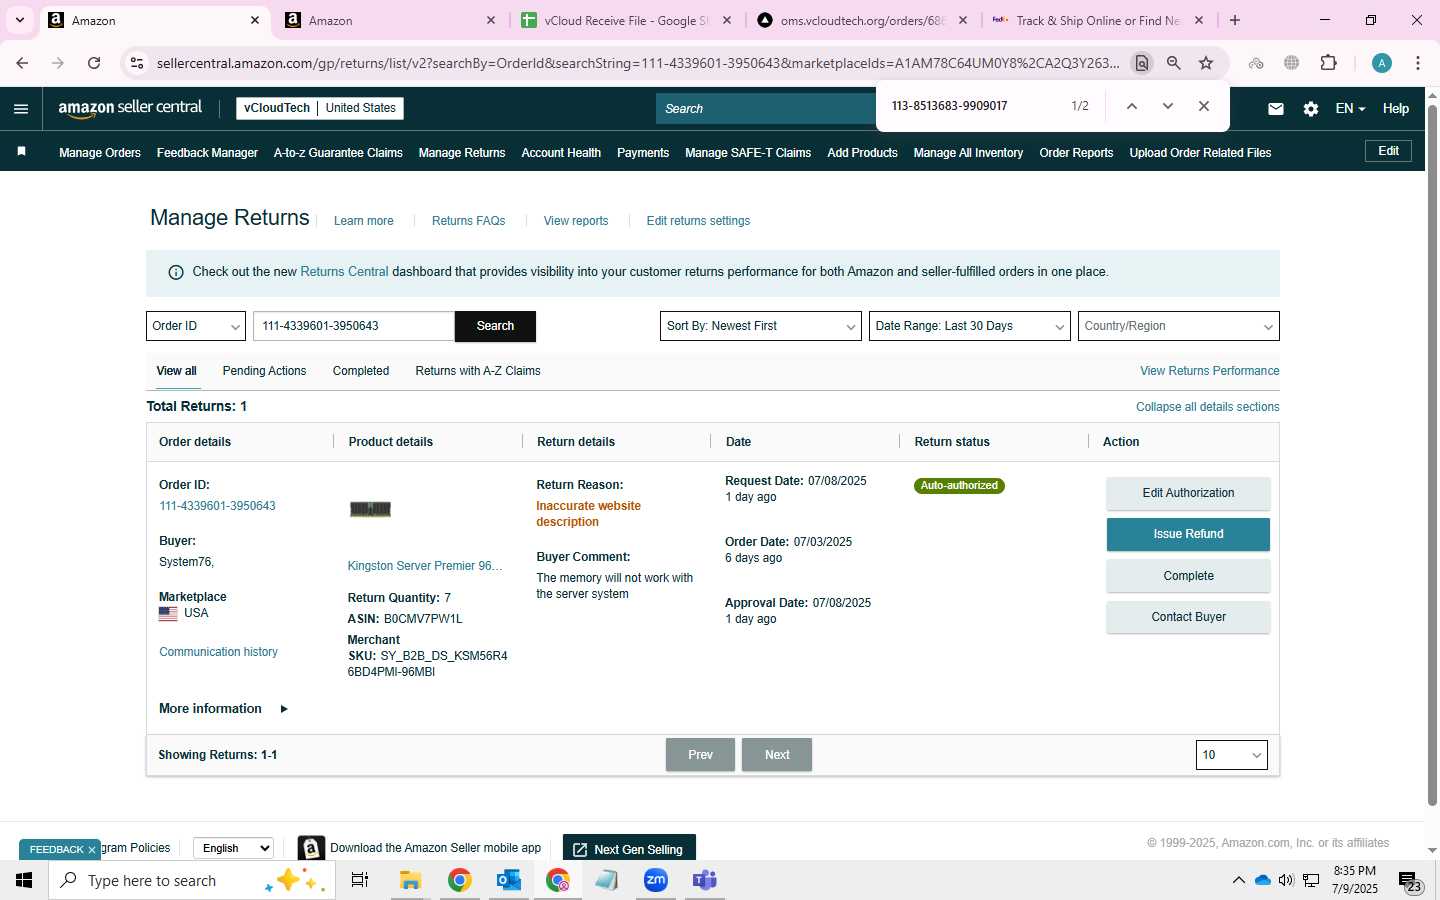
Task: Open the Sort By: Newest First dropdown
Action: click(x=760, y=326)
